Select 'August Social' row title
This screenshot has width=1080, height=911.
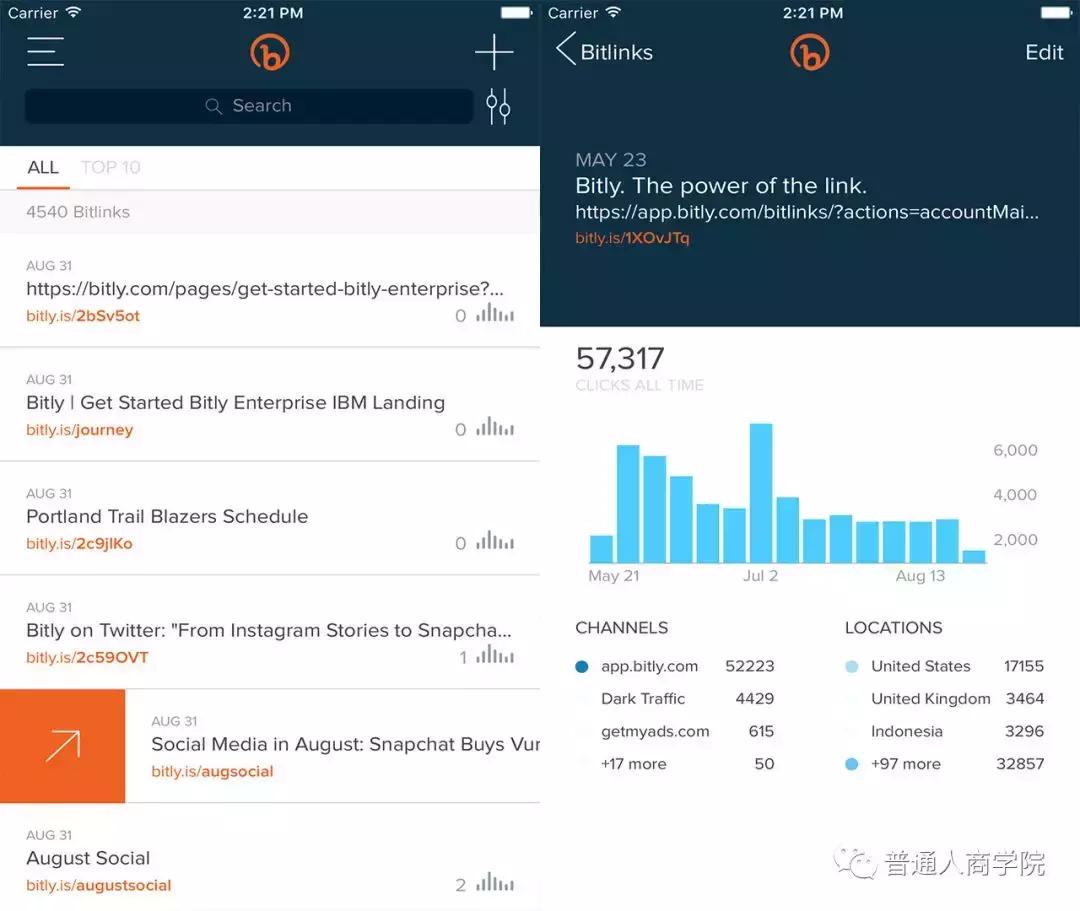88,858
